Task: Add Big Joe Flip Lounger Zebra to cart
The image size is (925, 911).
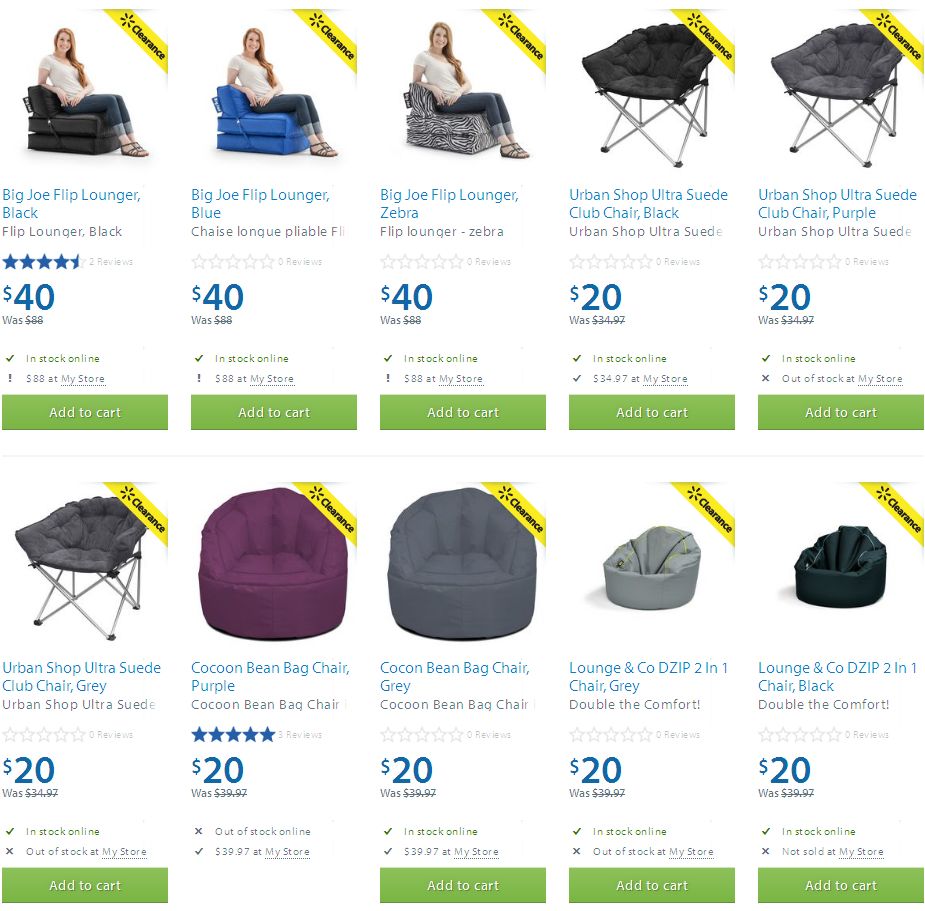Action: pos(463,412)
